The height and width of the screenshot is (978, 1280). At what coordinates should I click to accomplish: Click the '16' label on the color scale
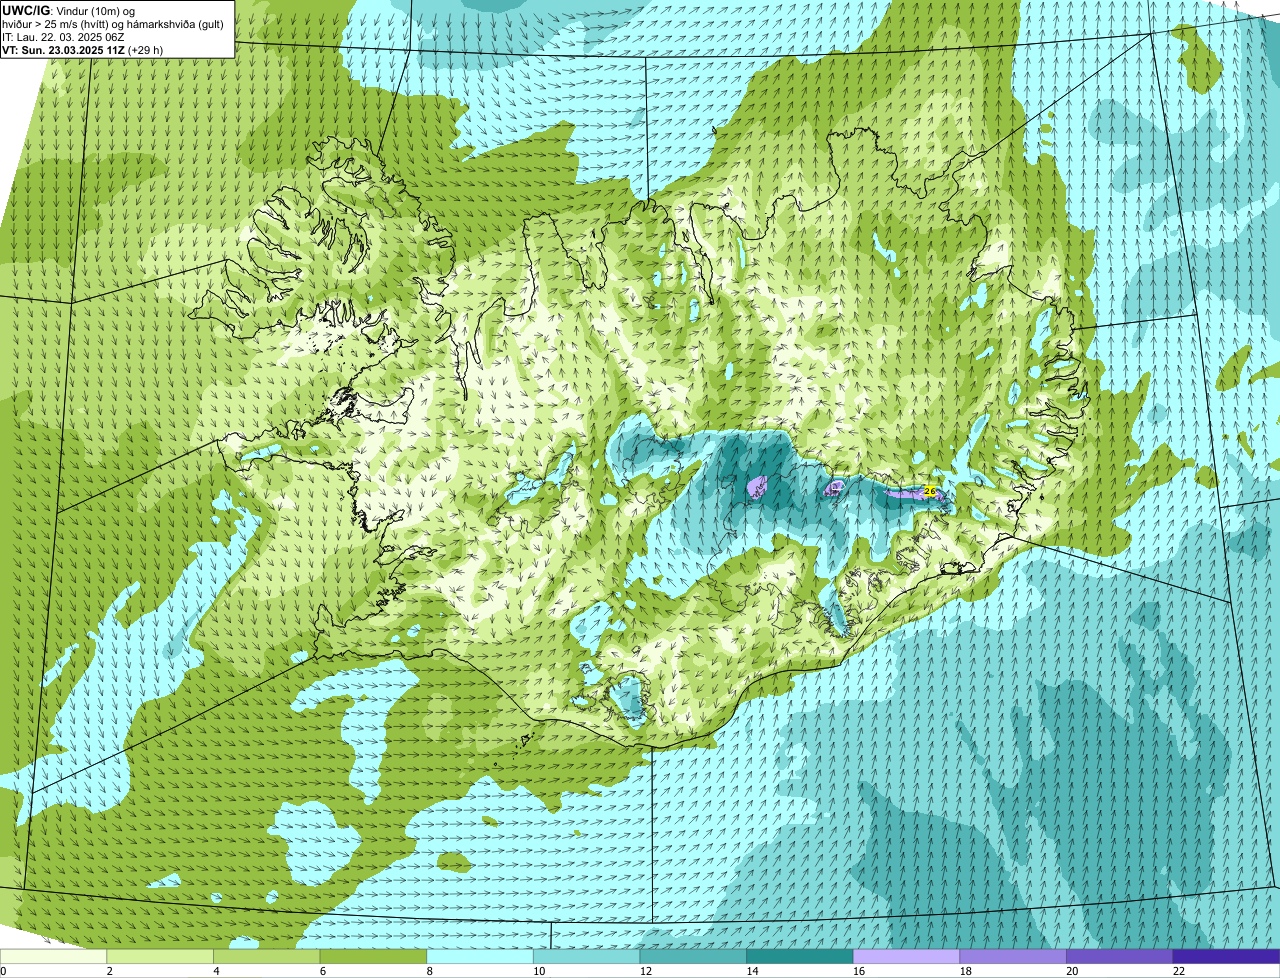click(859, 971)
